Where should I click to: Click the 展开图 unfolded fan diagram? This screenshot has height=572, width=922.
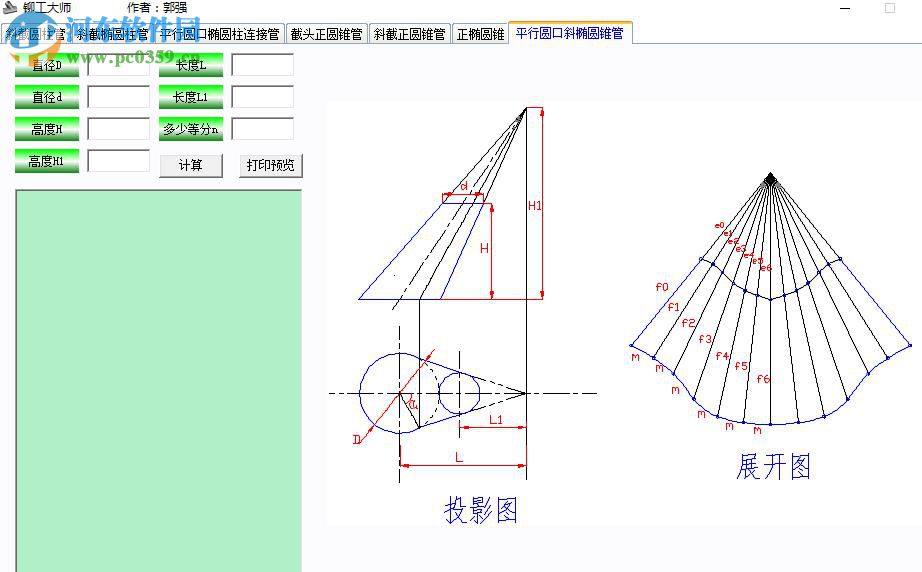tap(770, 300)
